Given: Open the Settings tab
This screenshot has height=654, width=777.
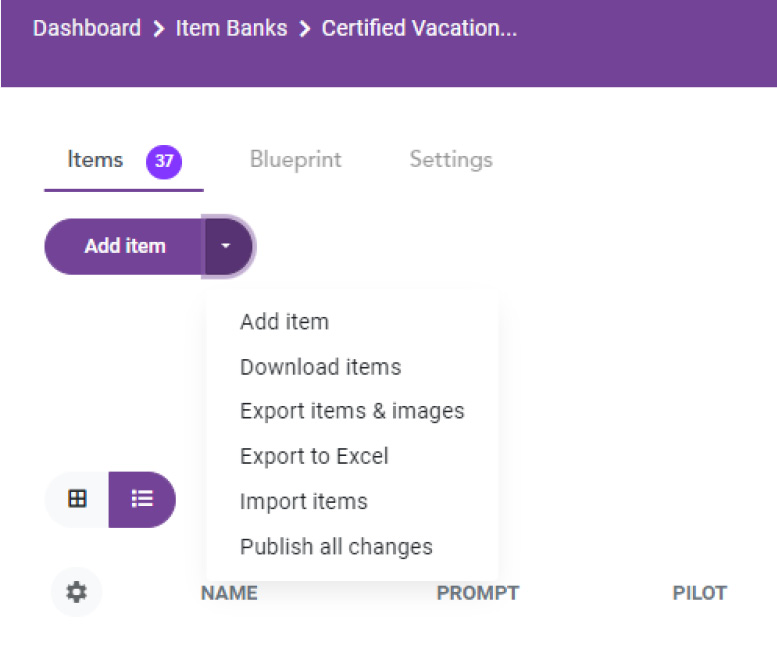Looking at the screenshot, I should 451,160.
